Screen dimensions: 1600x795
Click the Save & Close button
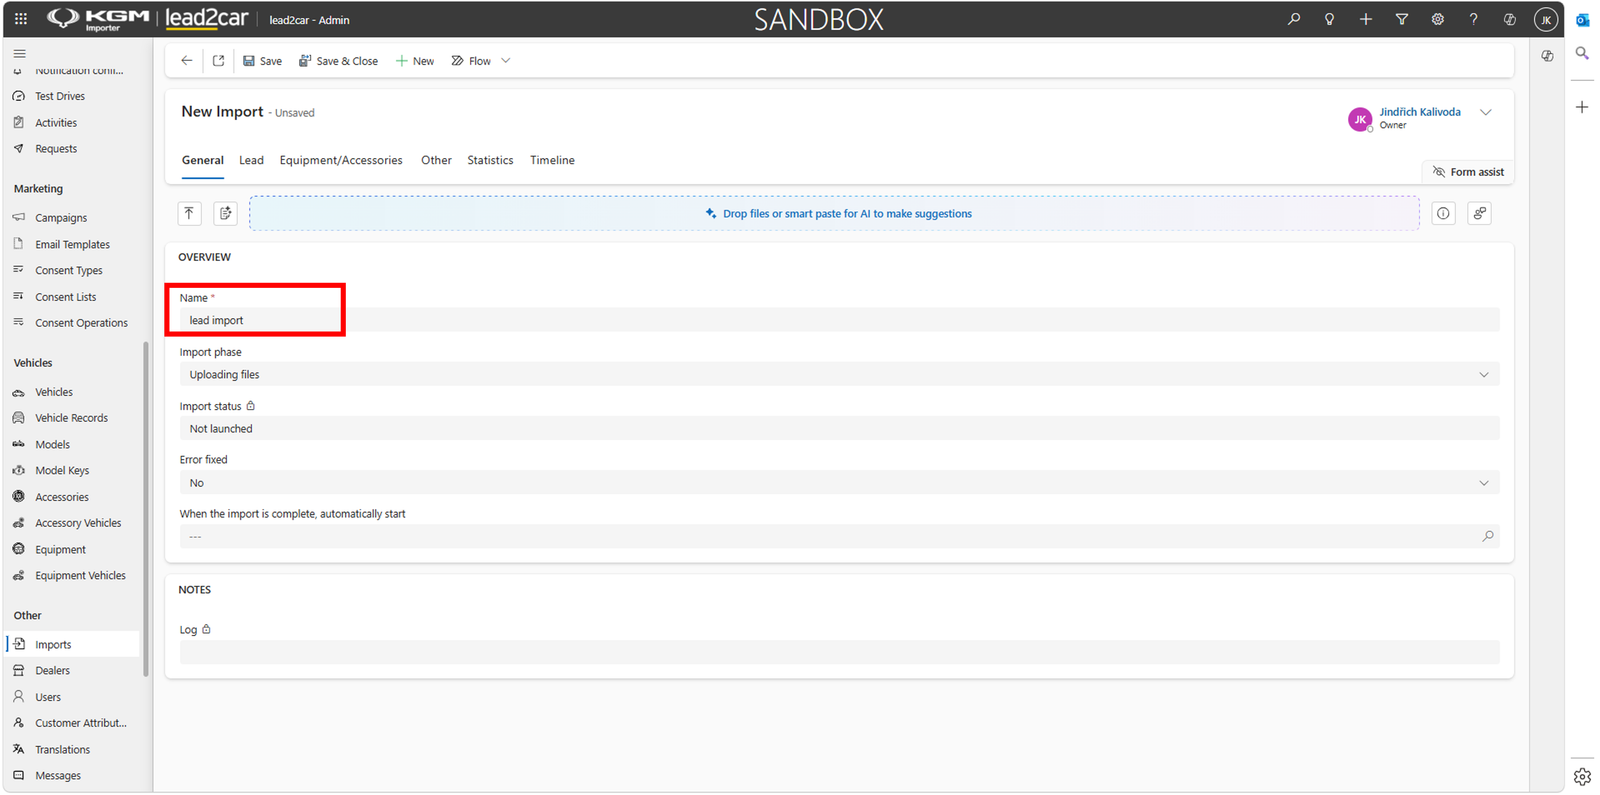pyautogui.click(x=338, y=61)
